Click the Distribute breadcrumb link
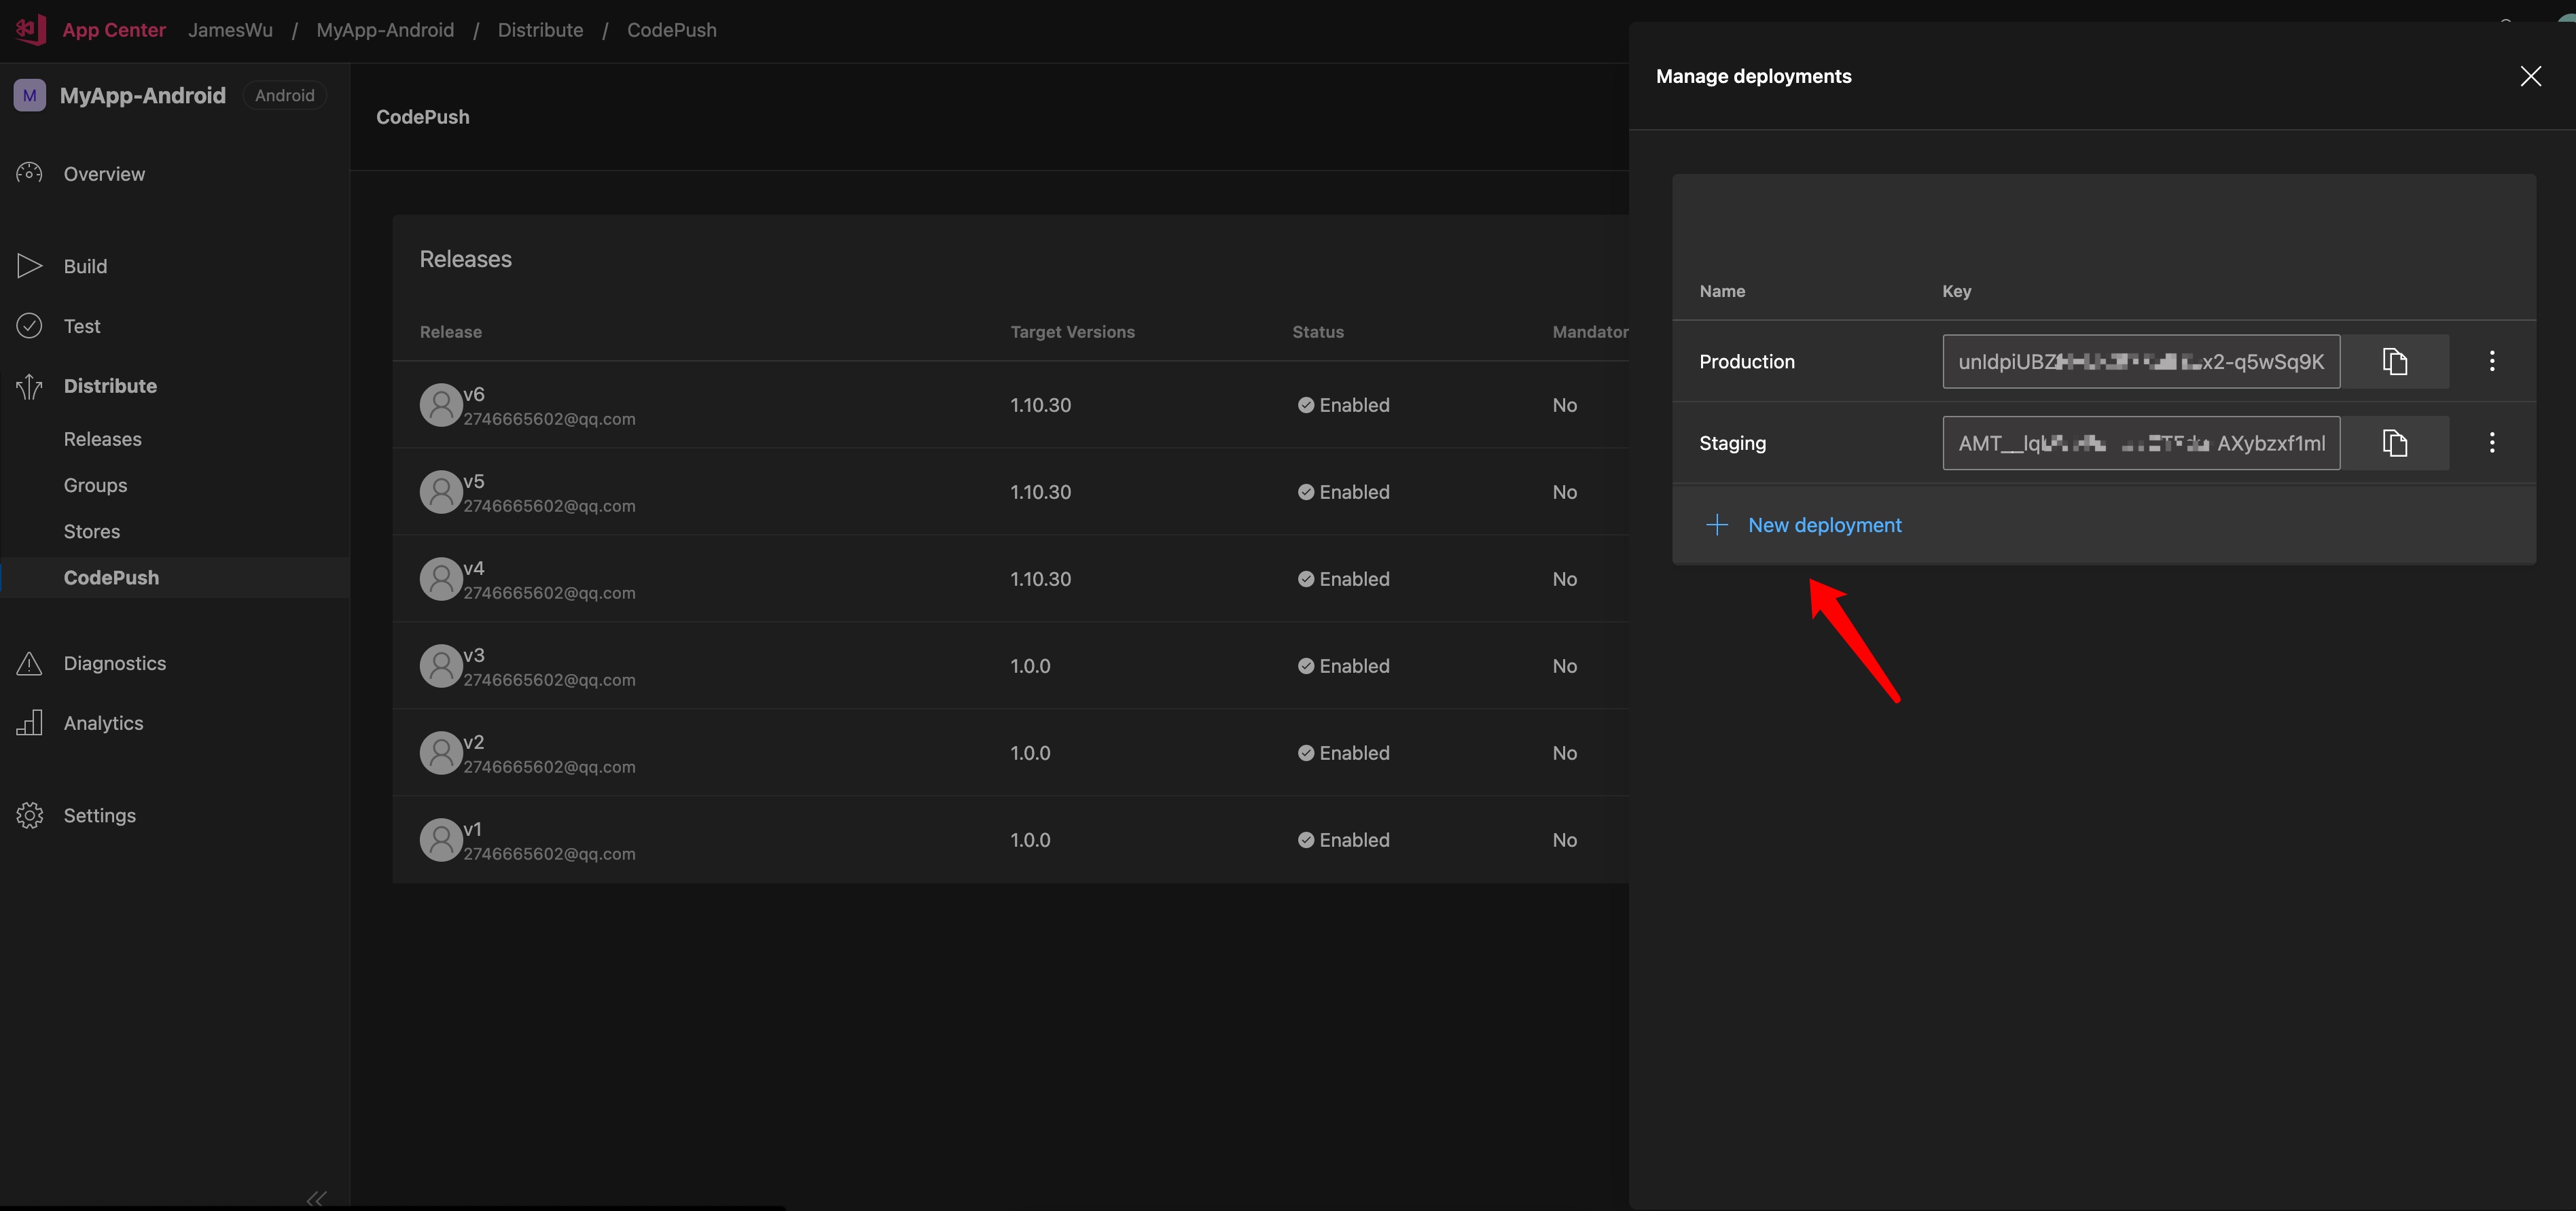This screenshot has width=2576, height=1211. [x=540, y=30]
